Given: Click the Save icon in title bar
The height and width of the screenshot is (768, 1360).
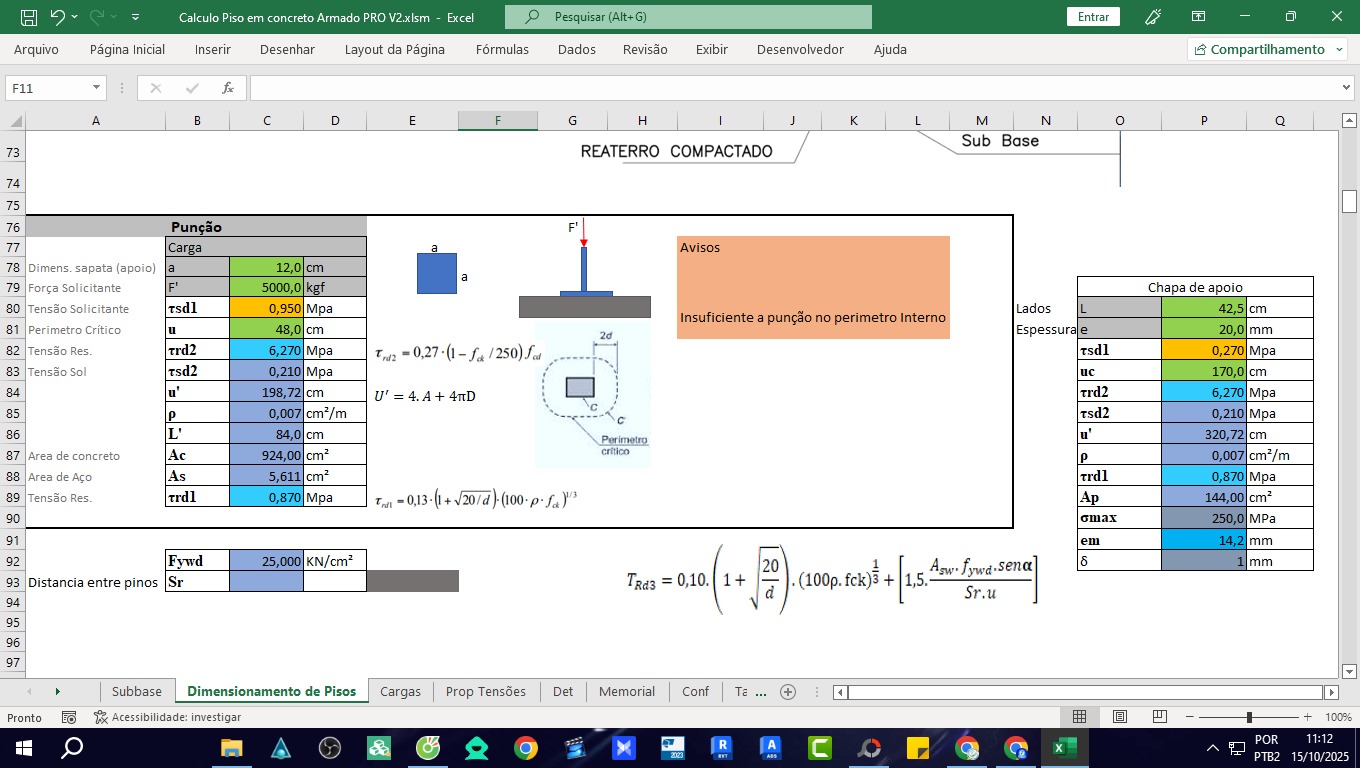Looking at the screenshot, I should (29, 17).
